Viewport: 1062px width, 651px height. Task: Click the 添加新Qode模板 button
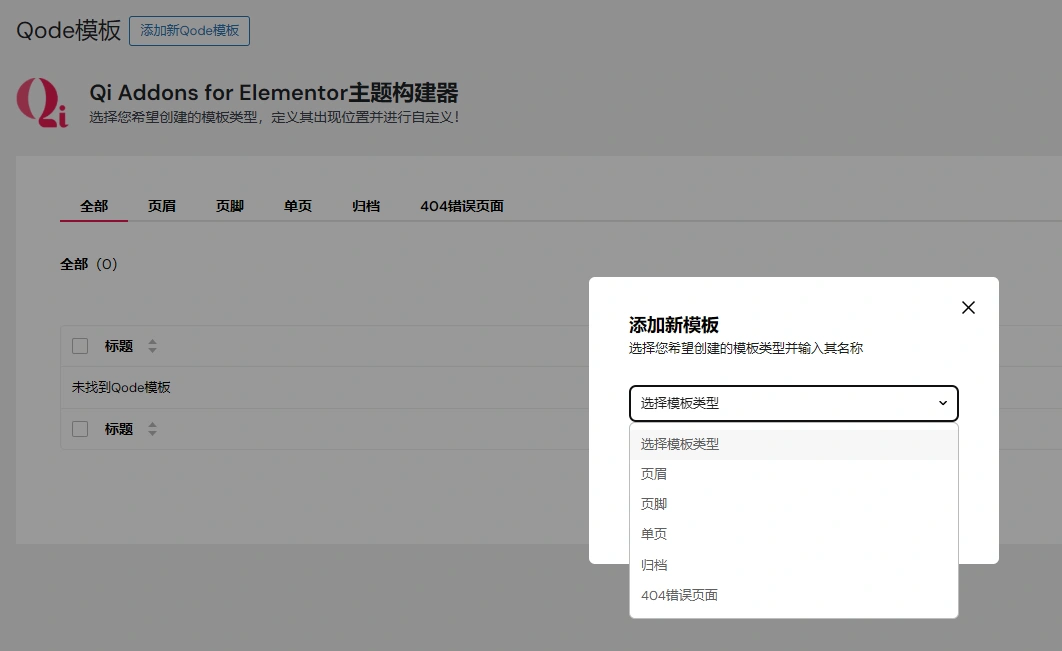tap(189, 31)
